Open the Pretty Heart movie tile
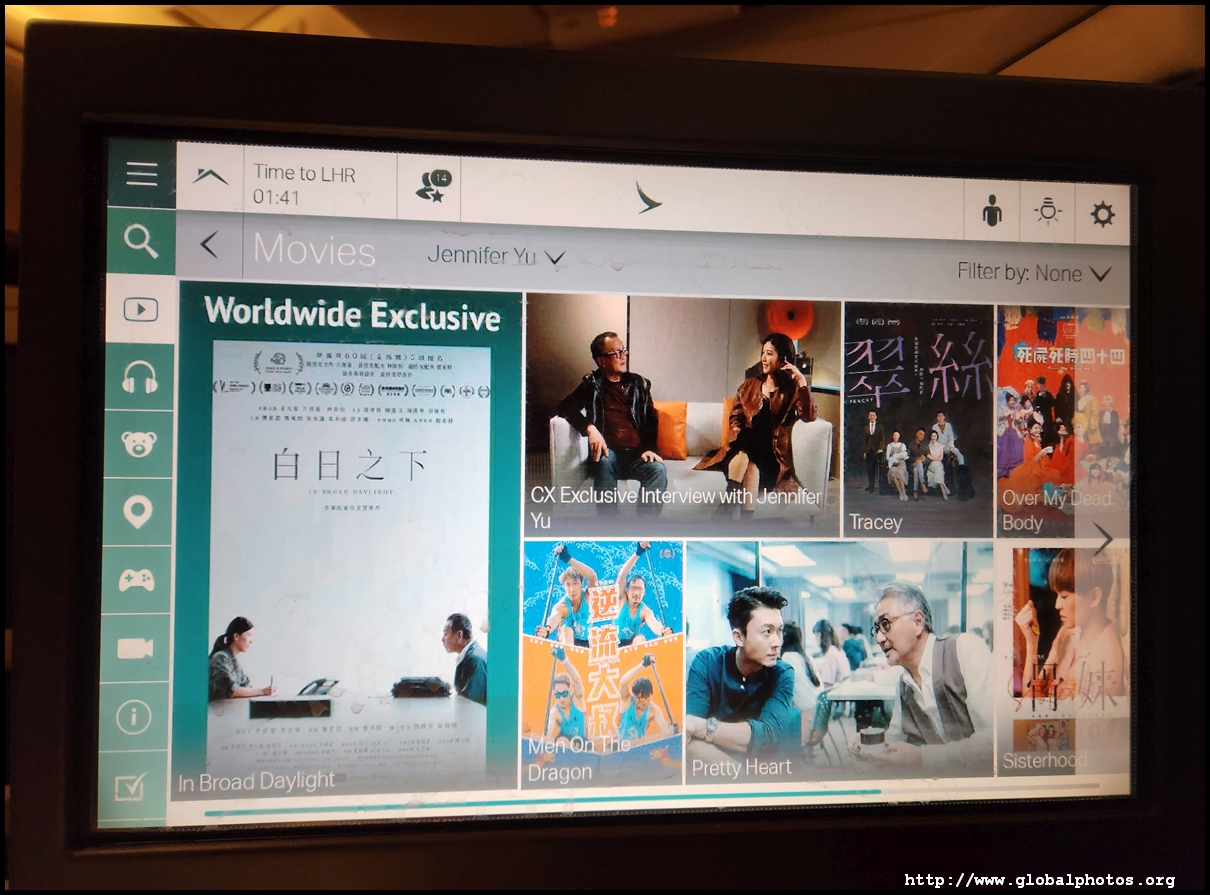Viewport: 1210px width, 895px height. tap(840, 662)
